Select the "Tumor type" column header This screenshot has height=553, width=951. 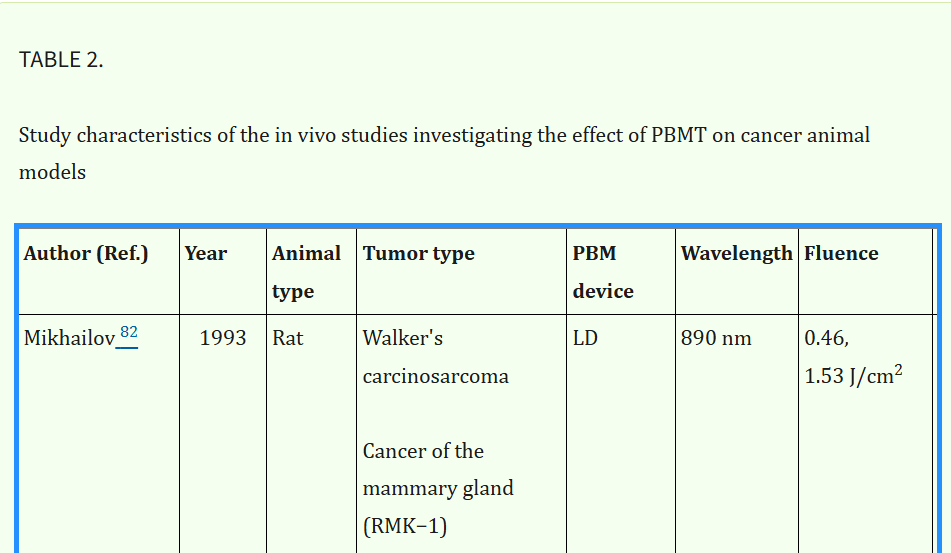(419, 254)
